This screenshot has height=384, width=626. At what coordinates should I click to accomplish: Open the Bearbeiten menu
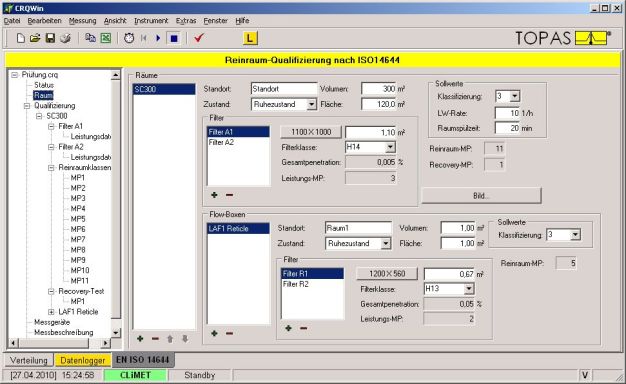[44, 21]
